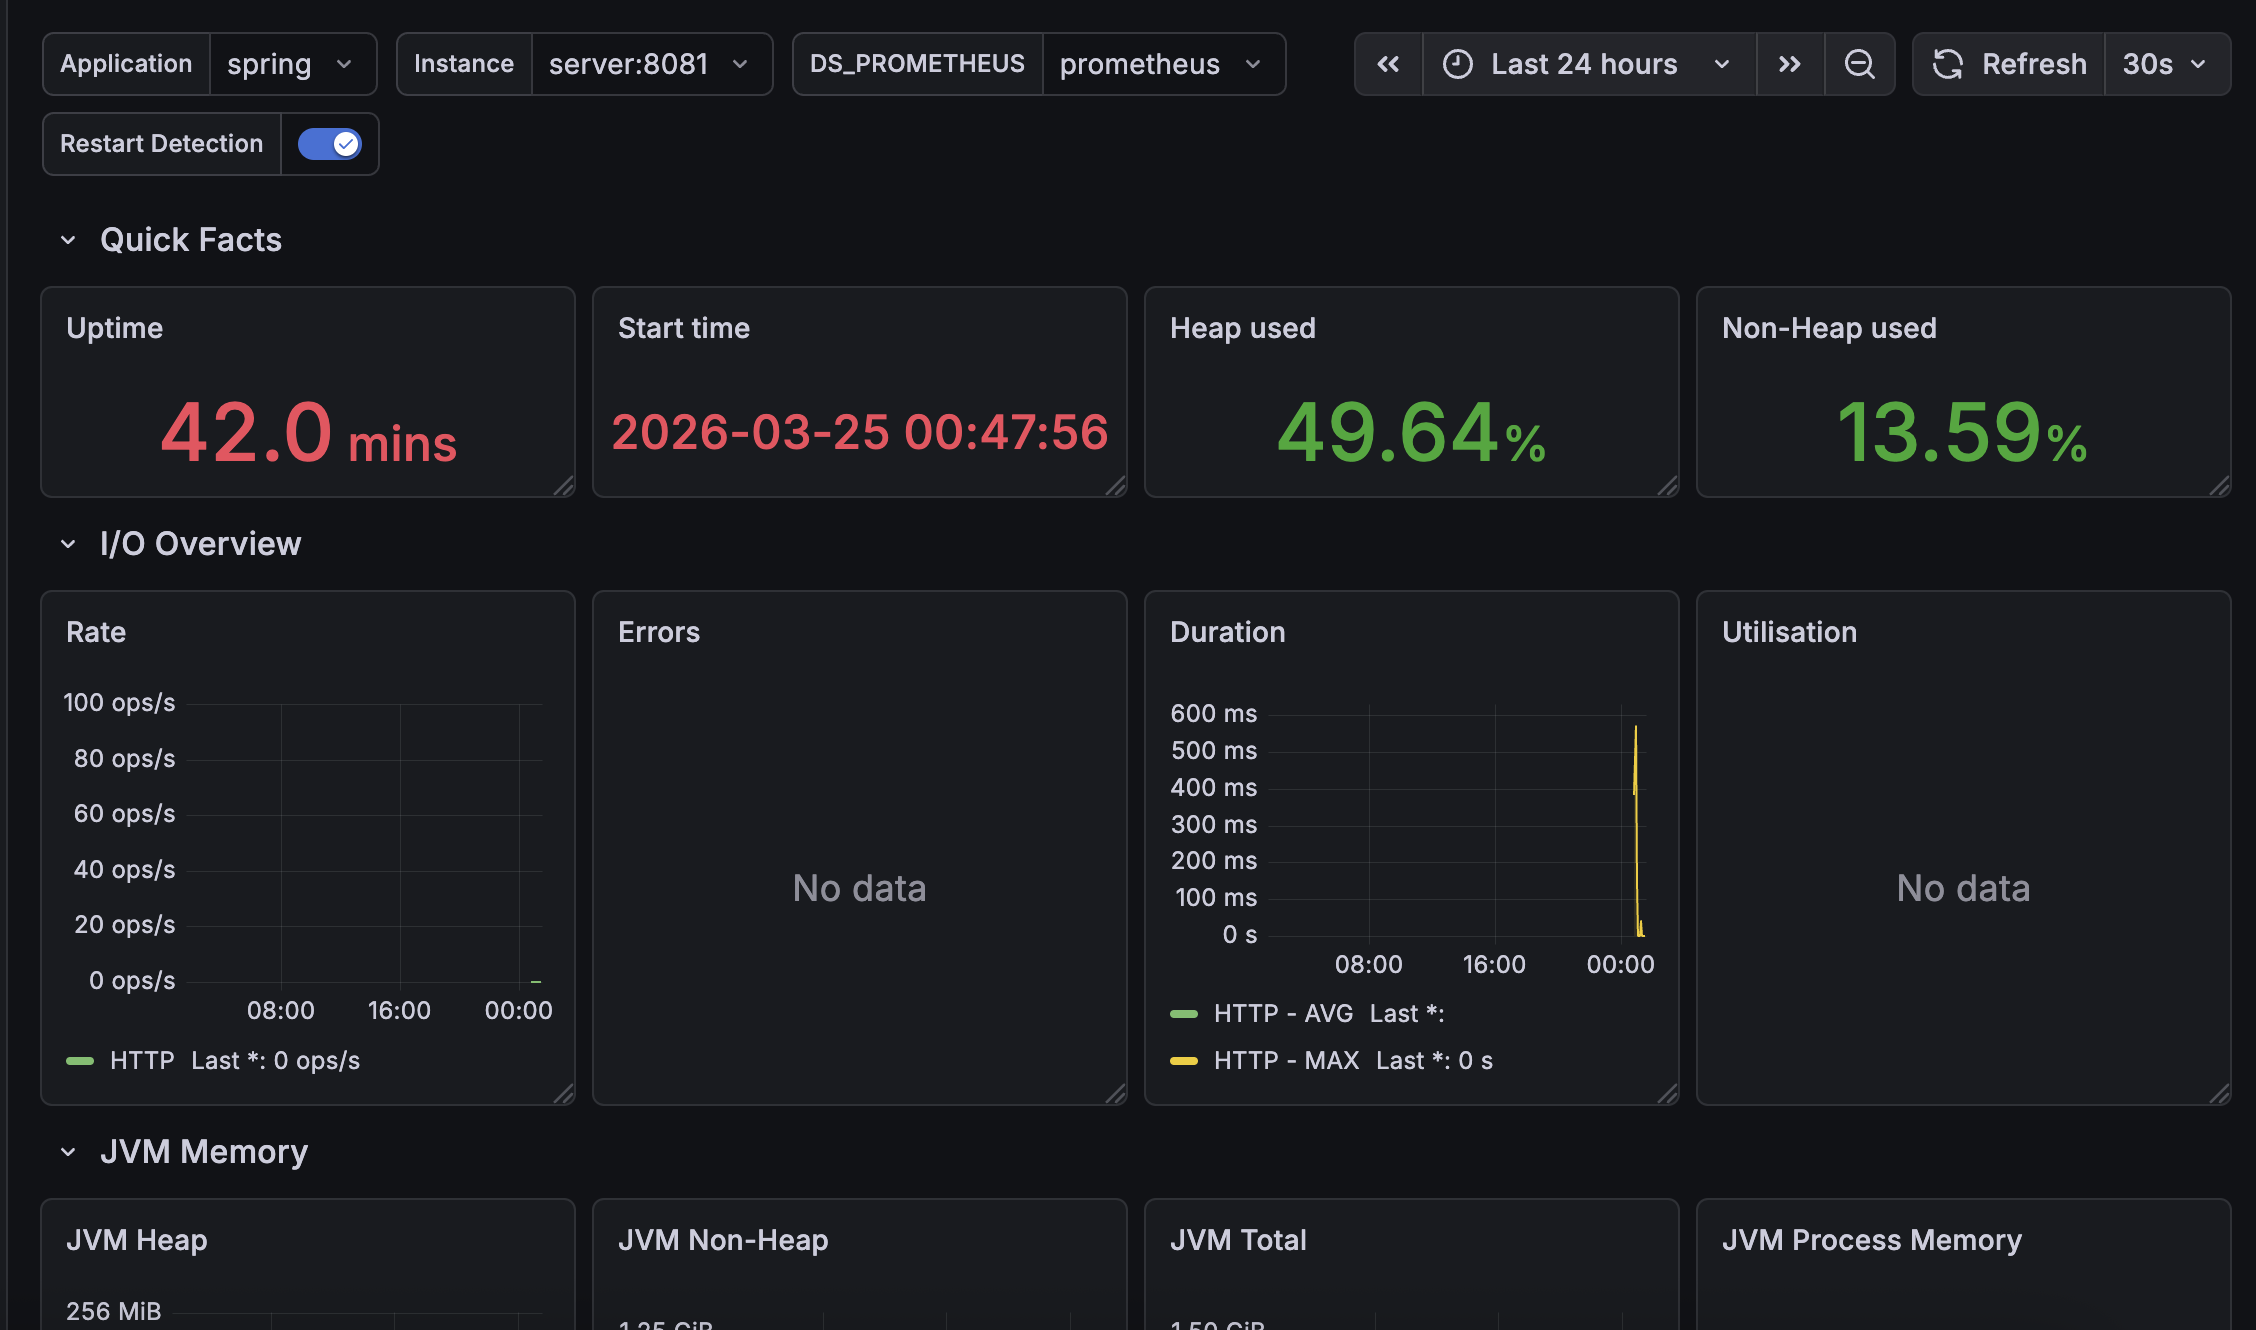Click resize handle of Errors panel
The image size is (2256, 1330).
(1116, 1094)
